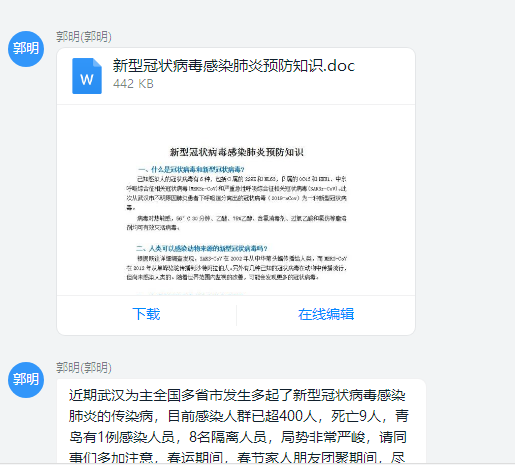Select the message bubble starting with 近期武汉
This screenshot has width=515, height=465.
(241, 421)
